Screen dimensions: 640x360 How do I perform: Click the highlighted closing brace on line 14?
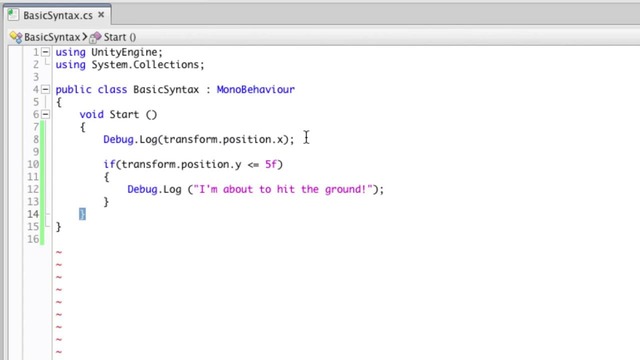click(82, 214)
